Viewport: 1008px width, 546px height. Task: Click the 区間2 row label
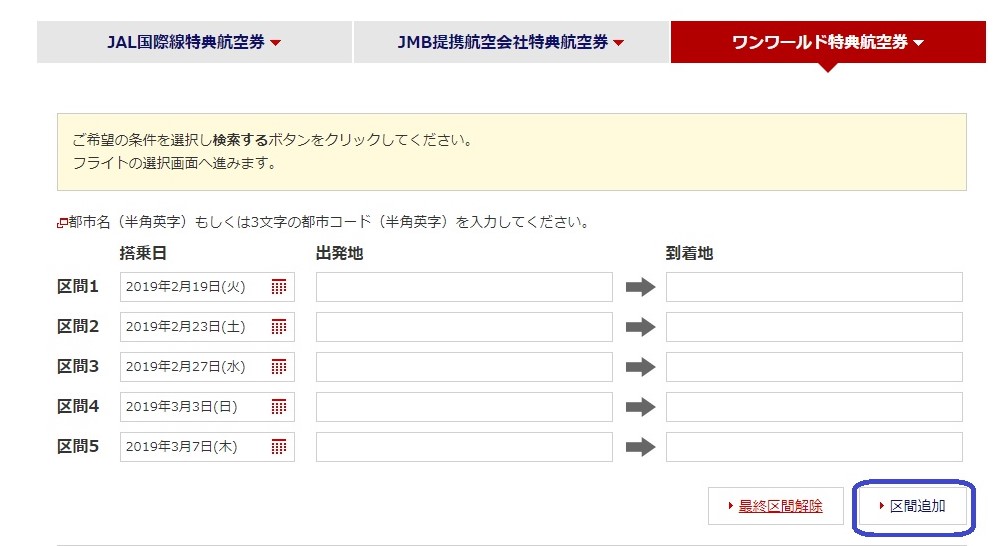[78, 327]
